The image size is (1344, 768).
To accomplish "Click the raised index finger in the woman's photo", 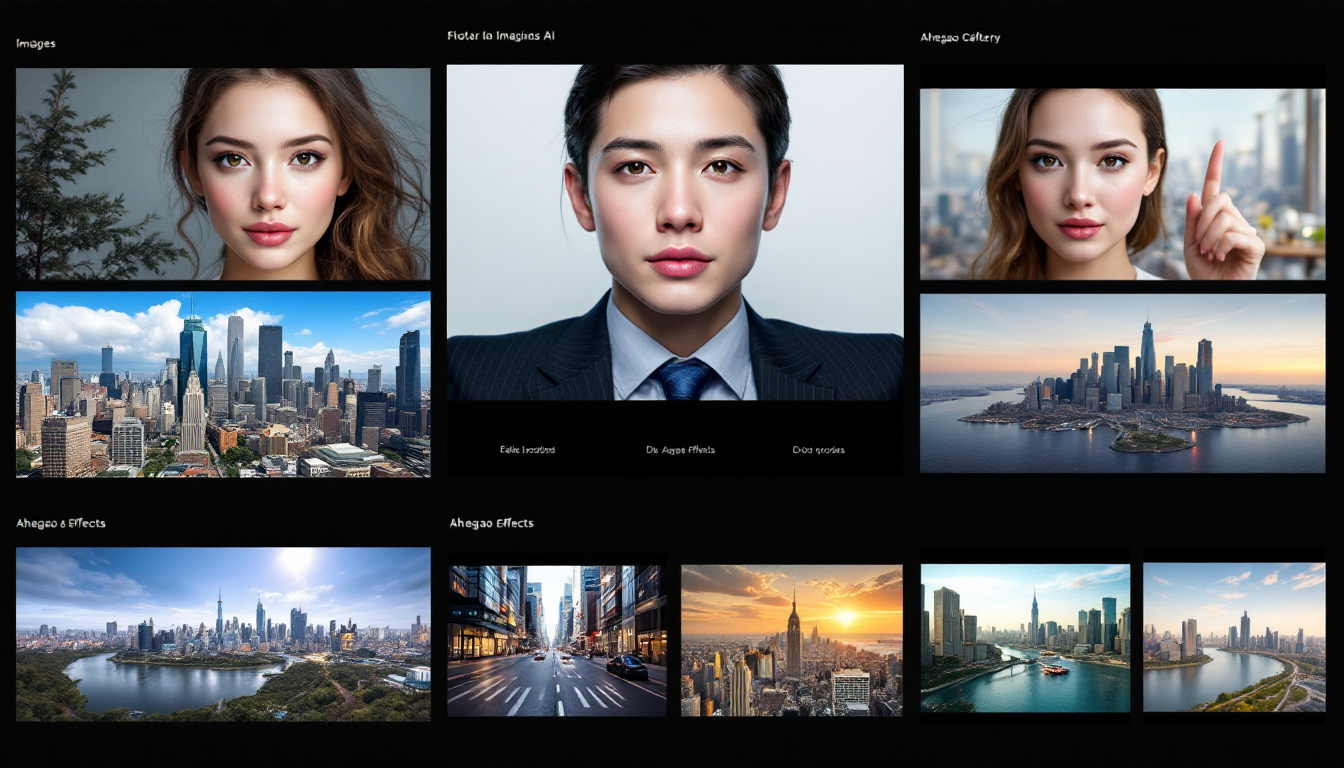I will (1212, 172).
